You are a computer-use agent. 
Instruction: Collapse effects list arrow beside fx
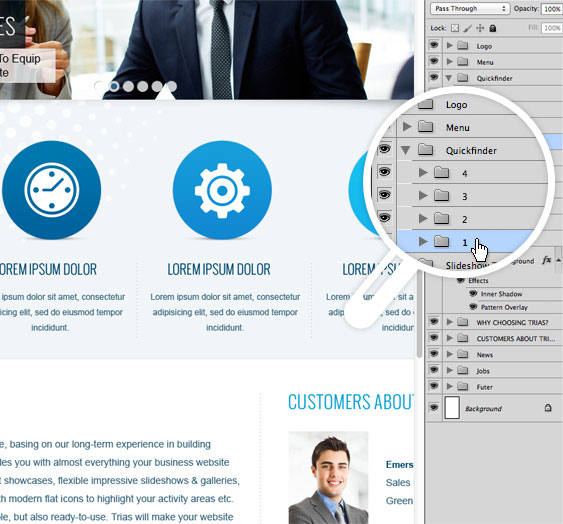point(559,260)
